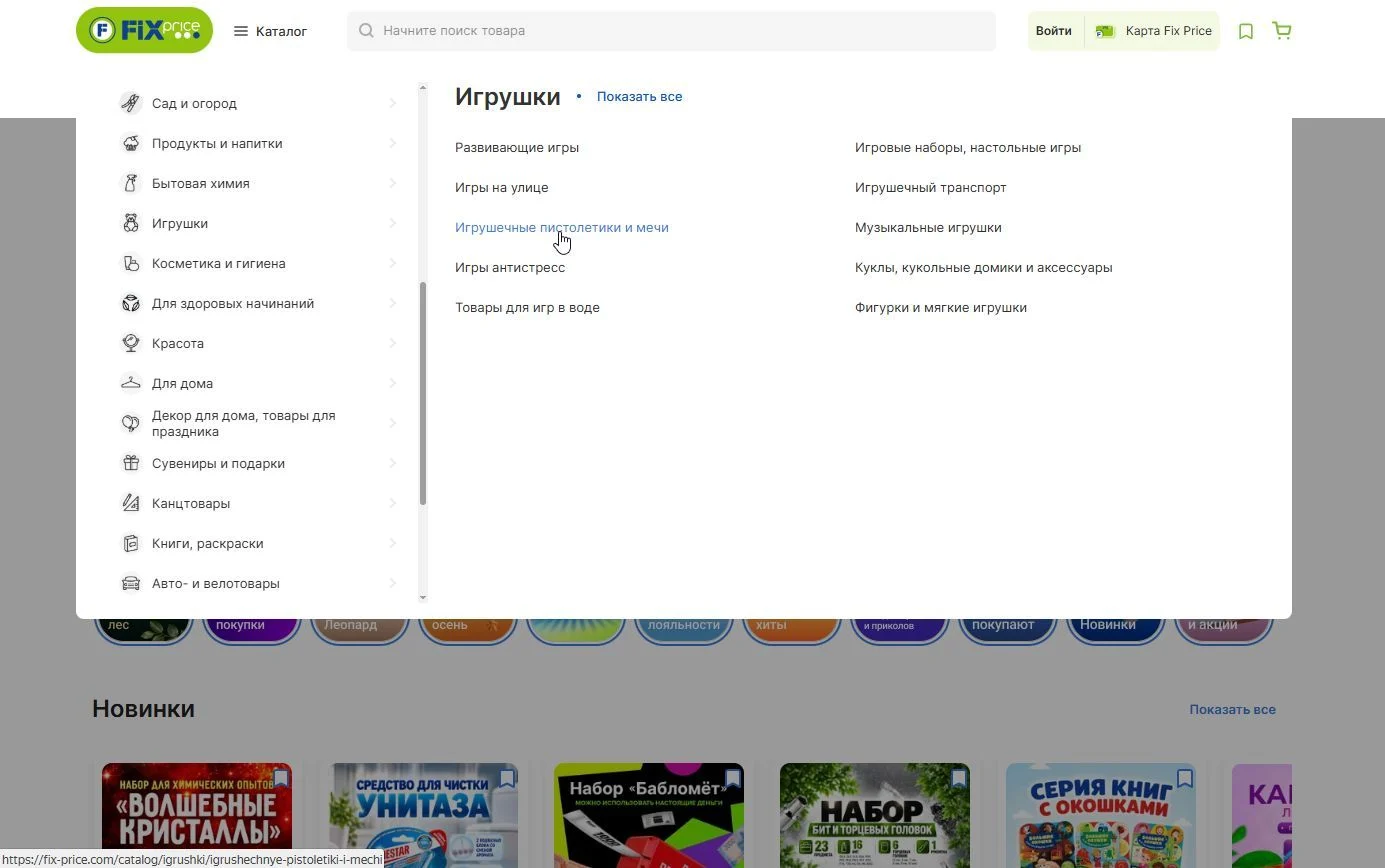Image resolution: width=1385 pixels, height=868 pixels.
Task: Open Игрушечные пистолетики и мечи subcategory
Action: coord(562,227)
